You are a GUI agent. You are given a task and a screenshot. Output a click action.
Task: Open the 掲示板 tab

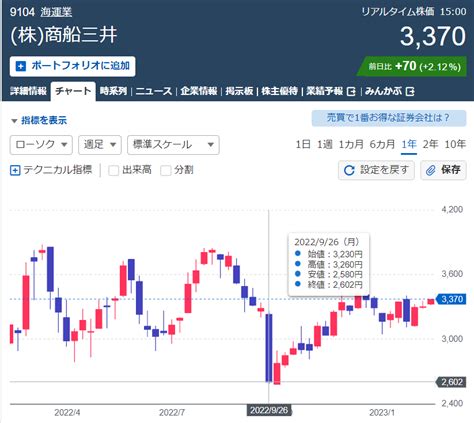click(x=239, y=91)
